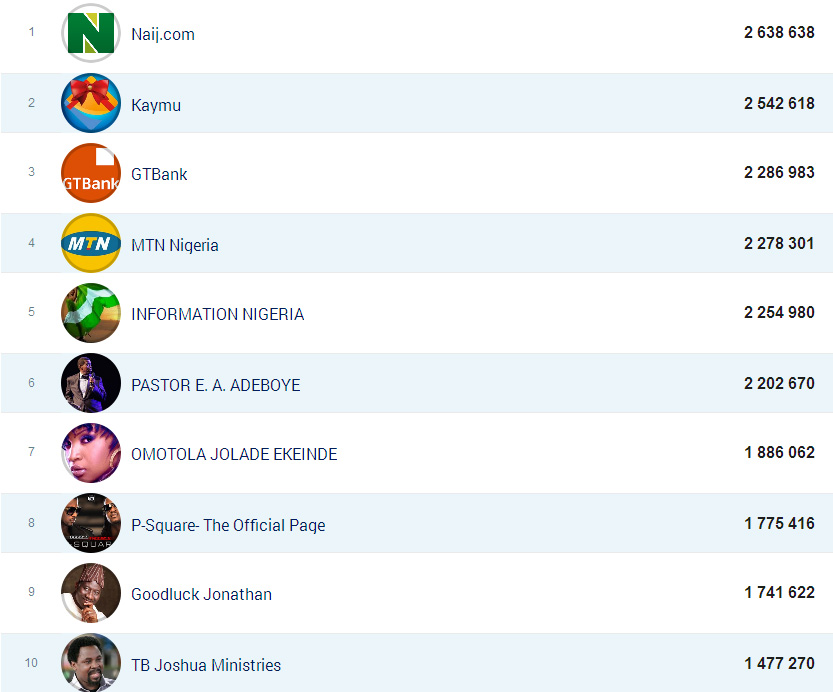Click the Naij.com green N logo
This screenshot has width=833, height=692.
coord(91,33)
